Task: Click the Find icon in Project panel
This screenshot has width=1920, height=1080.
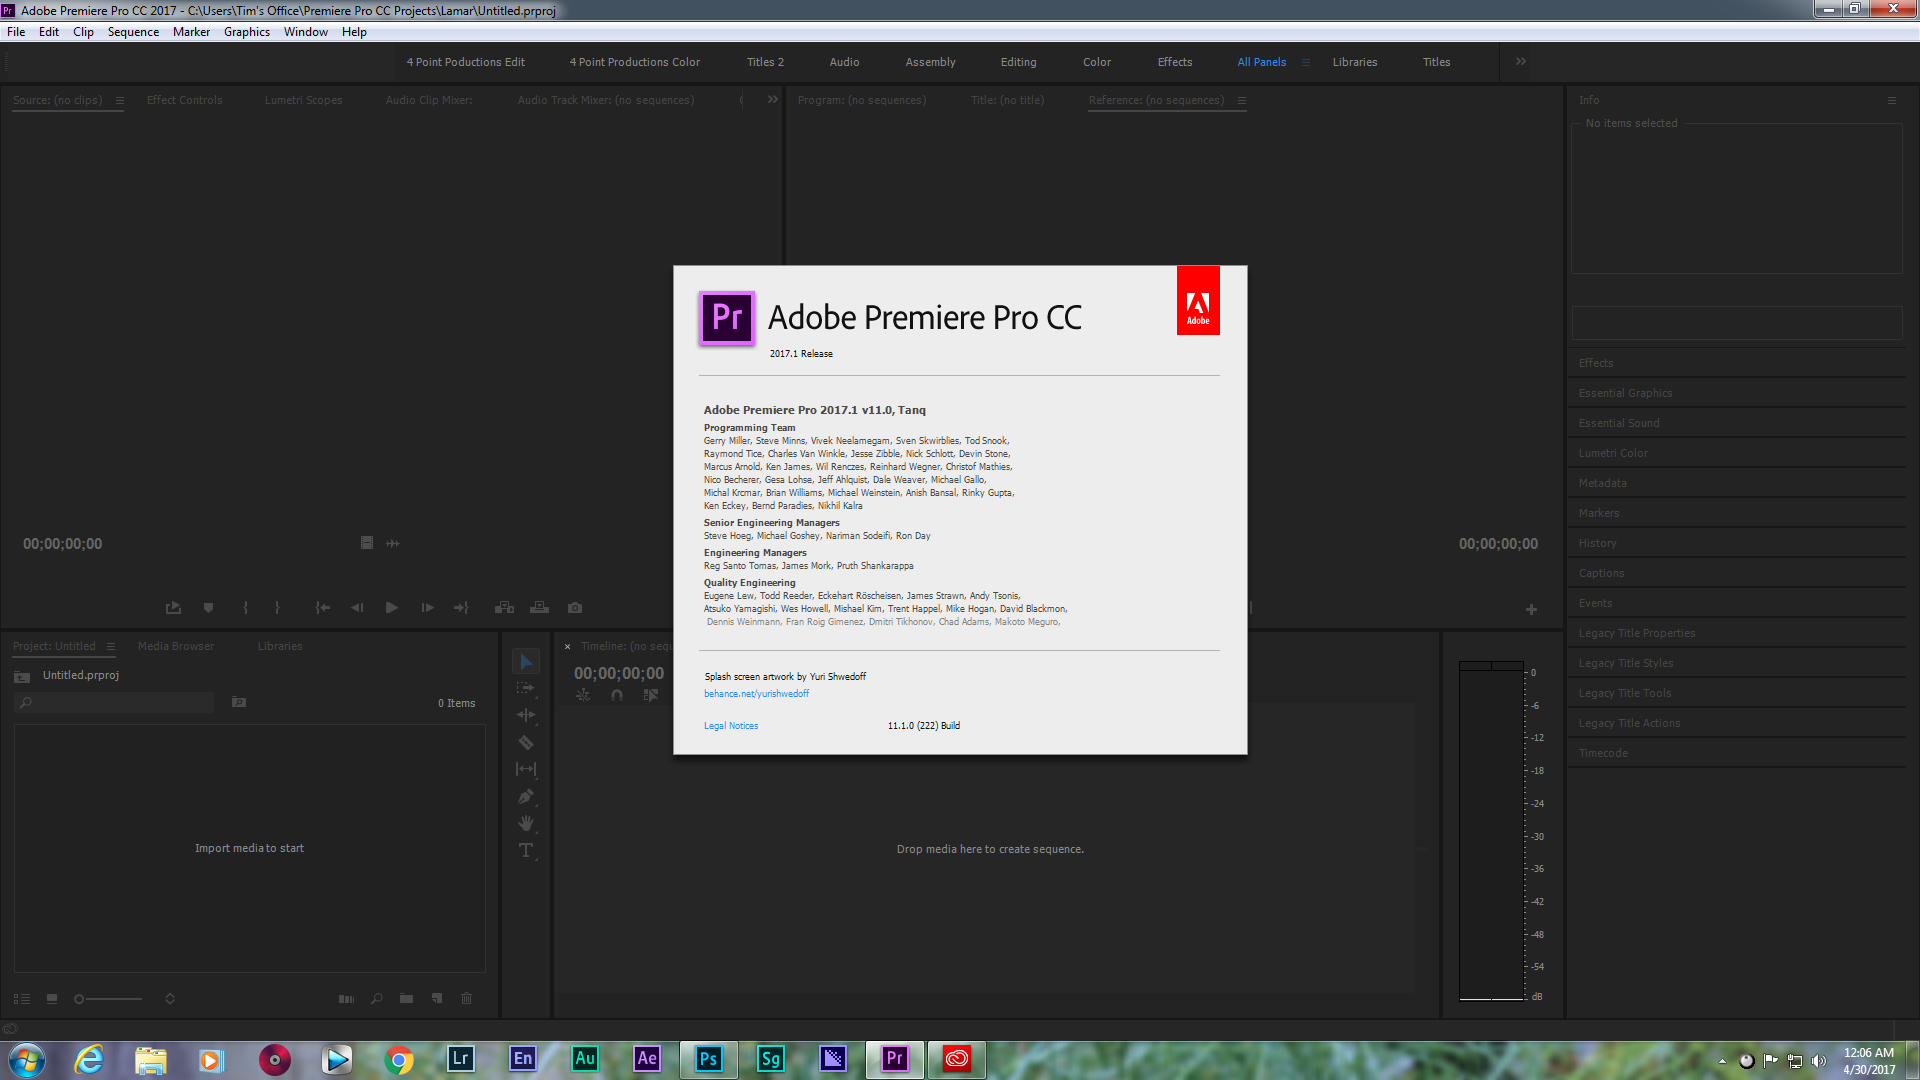Action: click(377, 998)
